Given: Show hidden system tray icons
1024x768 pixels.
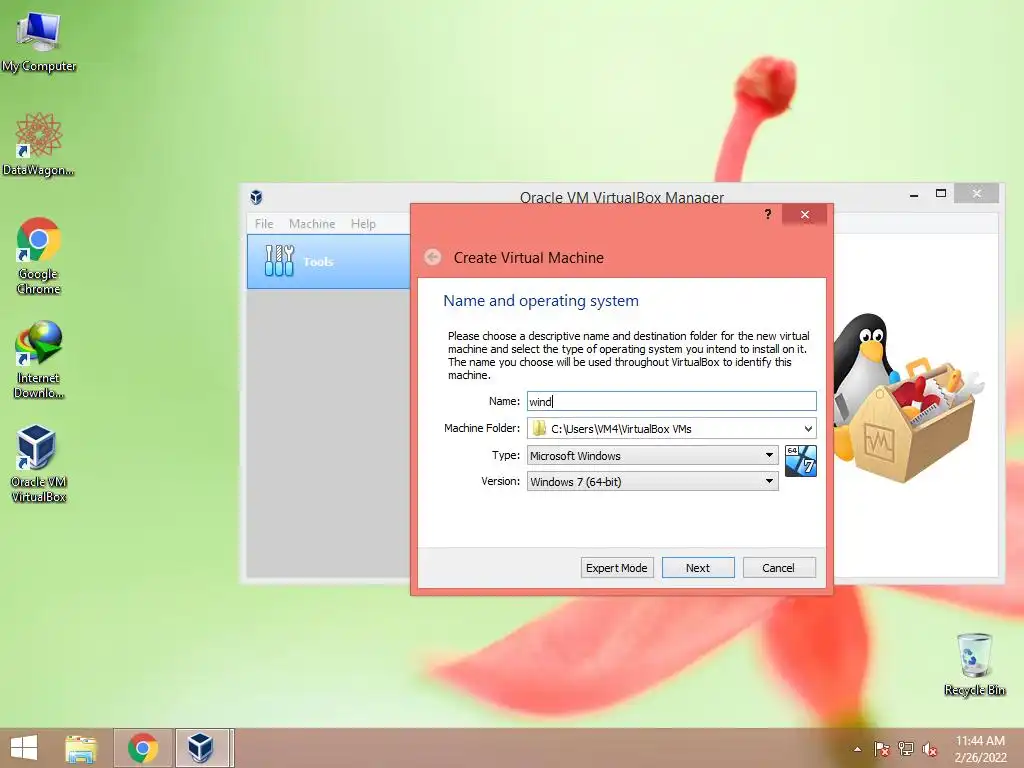Looking at the screenshot, I should click(857, 749).
